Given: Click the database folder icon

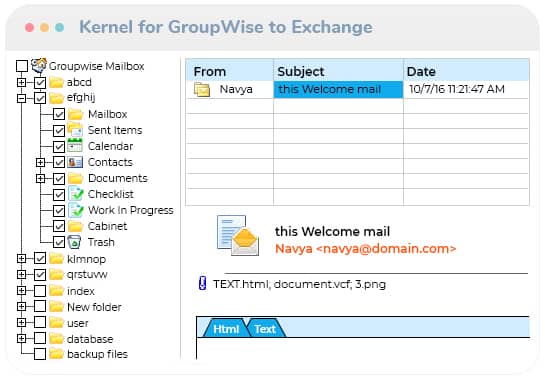Looking at the screenshot, I should pyautogui.click(x=56, y=339).
